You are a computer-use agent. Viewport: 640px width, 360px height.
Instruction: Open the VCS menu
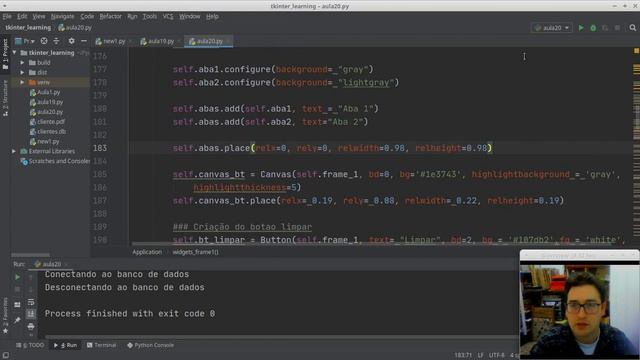[x=168, y=16]
